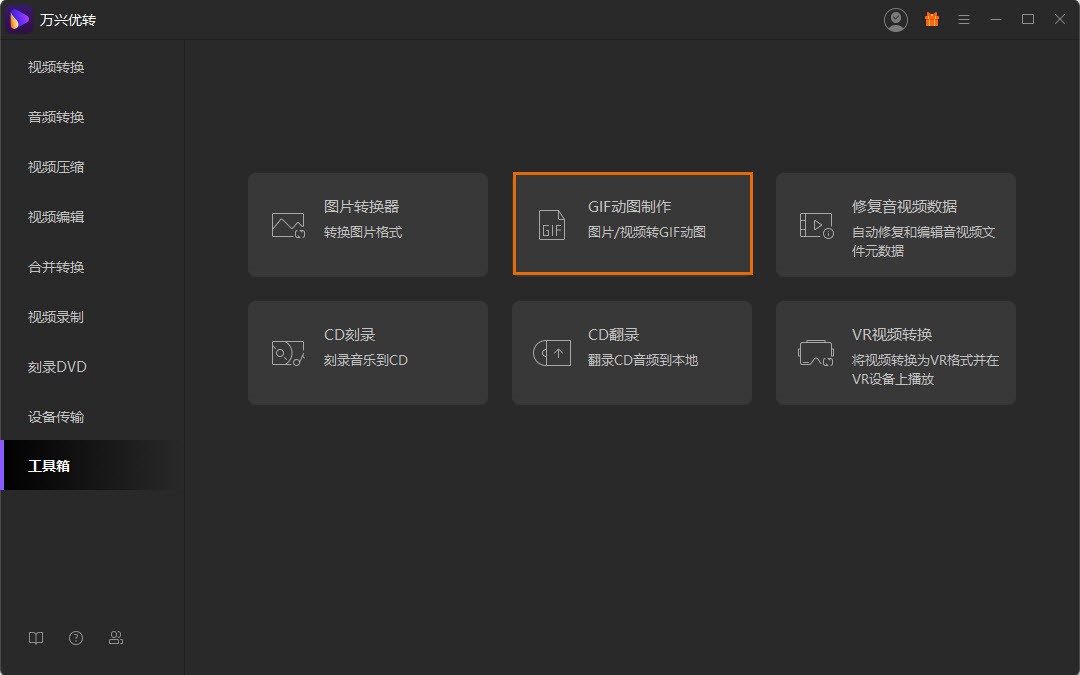Click the 万兴优转 app logo
This screenshot has width=1080, height=675.
[19, 19]
